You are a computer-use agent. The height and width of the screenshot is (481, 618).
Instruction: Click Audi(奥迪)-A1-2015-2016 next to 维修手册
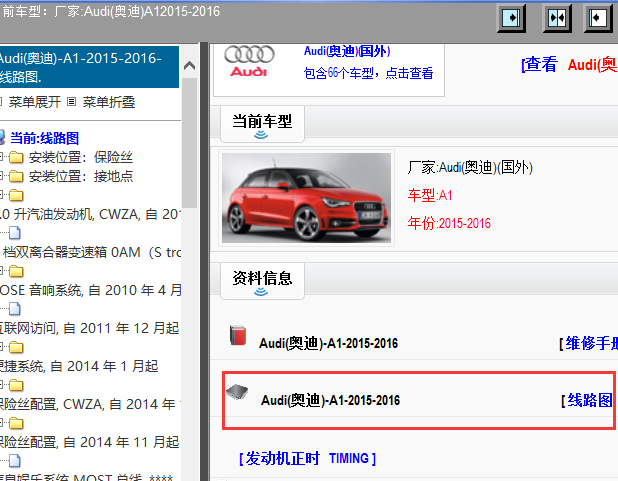coord(328,343)
